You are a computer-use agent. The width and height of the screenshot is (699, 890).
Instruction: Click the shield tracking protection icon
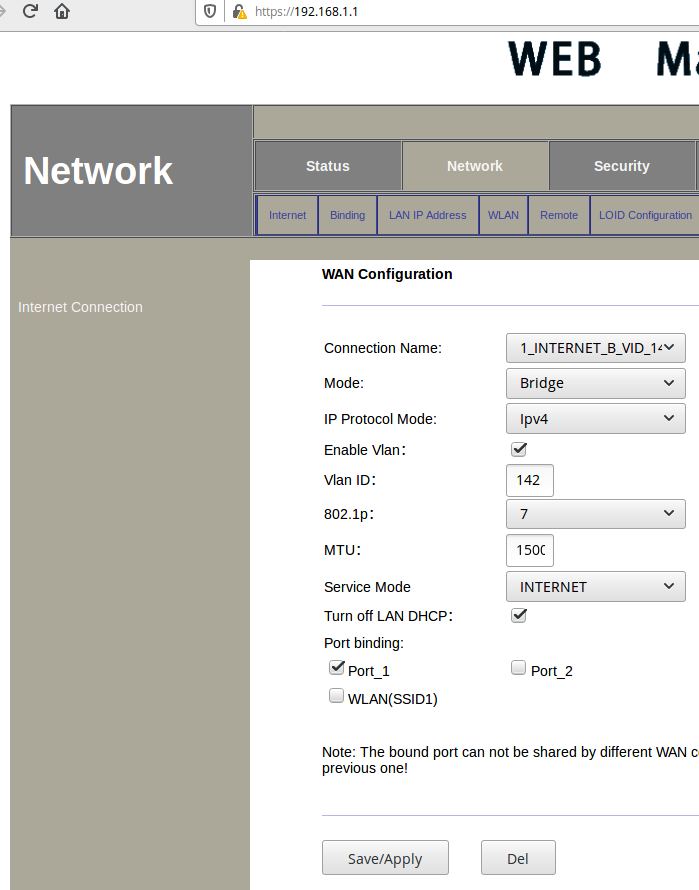pos(210,12)
